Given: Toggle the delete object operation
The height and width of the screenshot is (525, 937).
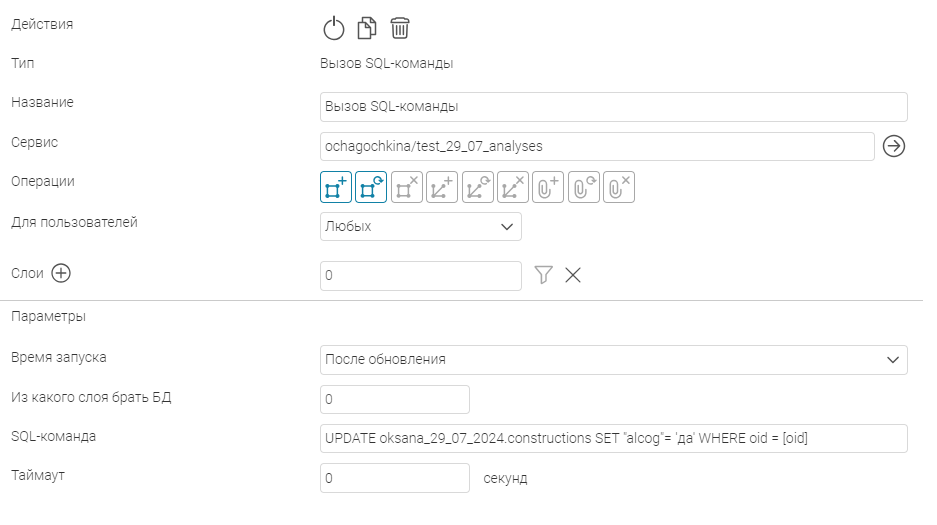Looking at the screenshot, I should (x=407, y=187).
